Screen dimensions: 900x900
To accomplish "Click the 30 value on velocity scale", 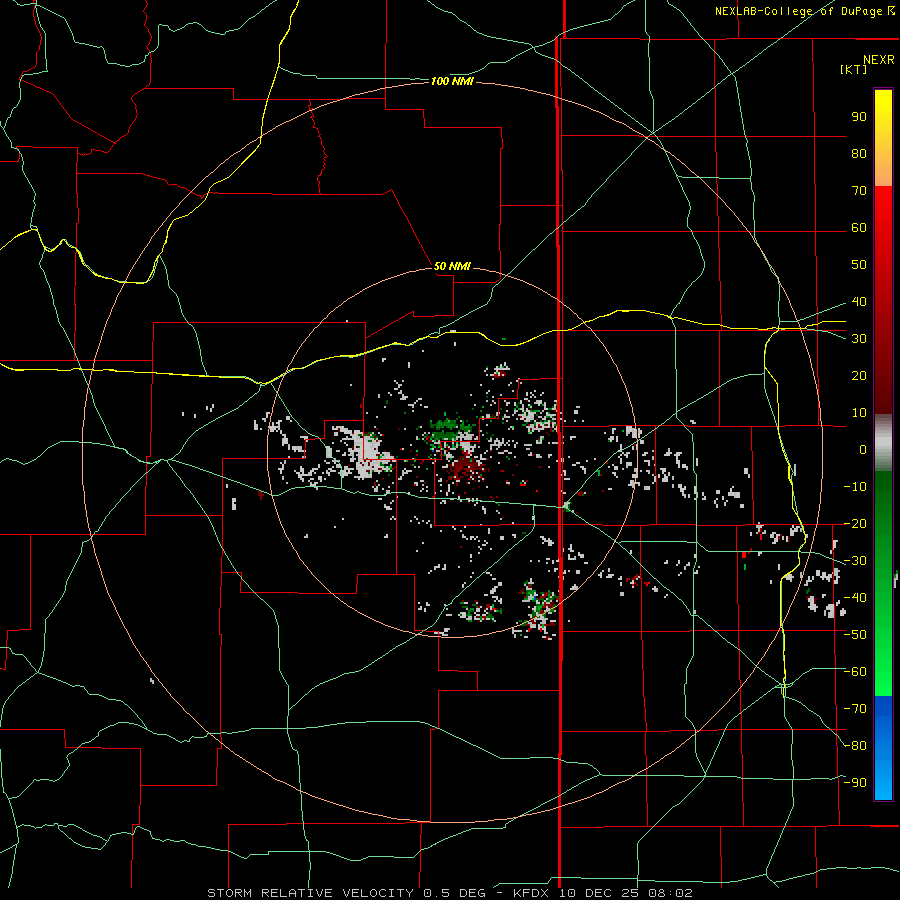I will coord(859,339).
